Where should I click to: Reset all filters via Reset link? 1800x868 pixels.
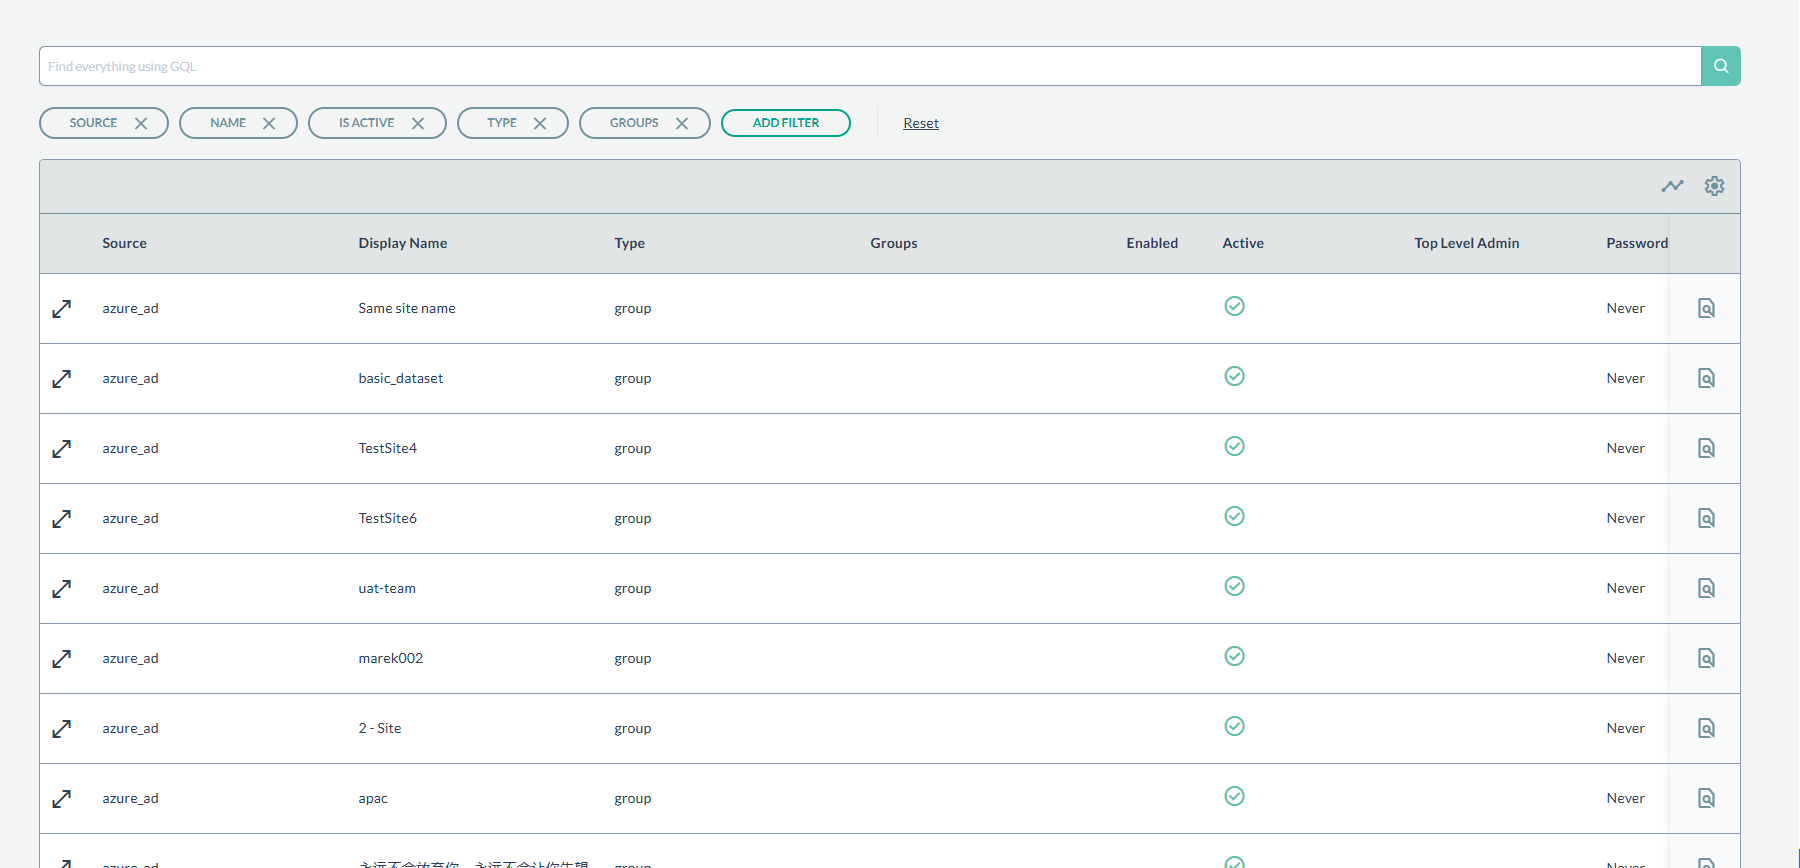tap(920, 124)
